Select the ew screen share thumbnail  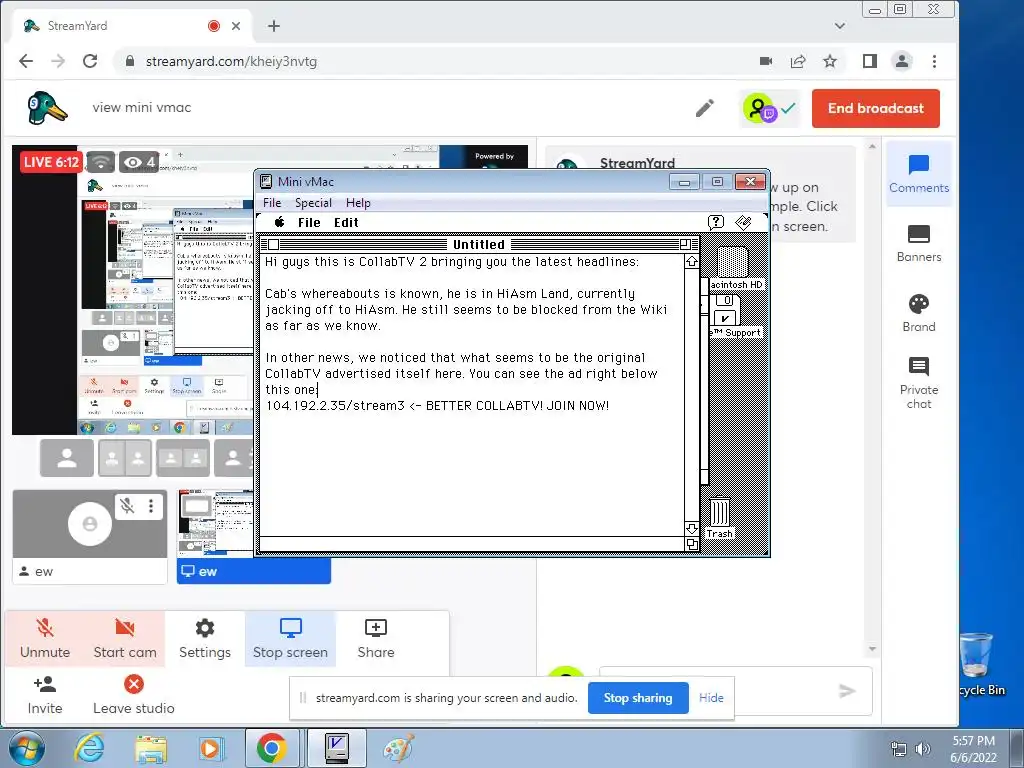253,536
